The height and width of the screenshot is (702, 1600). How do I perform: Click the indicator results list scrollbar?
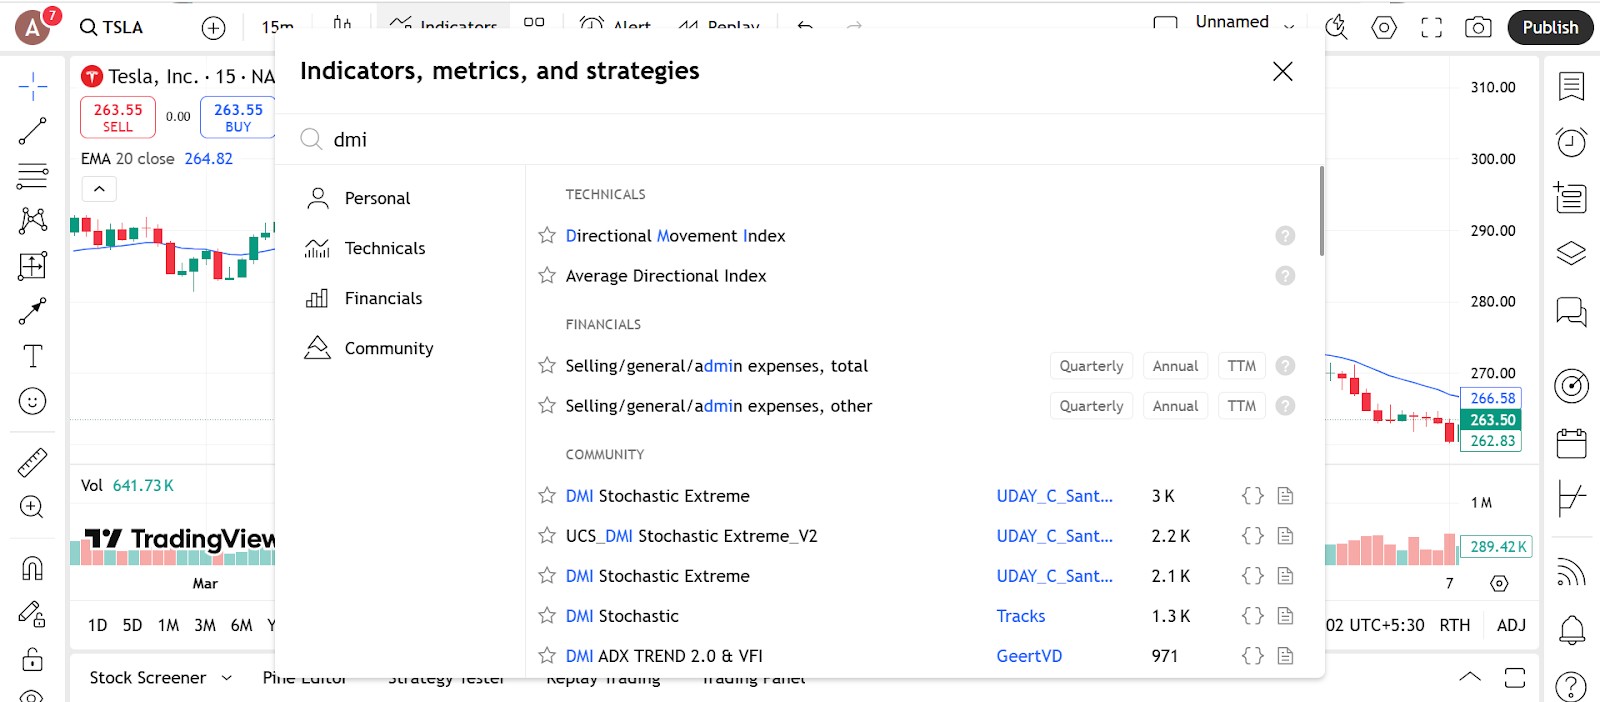click(x=1321, y=211)
